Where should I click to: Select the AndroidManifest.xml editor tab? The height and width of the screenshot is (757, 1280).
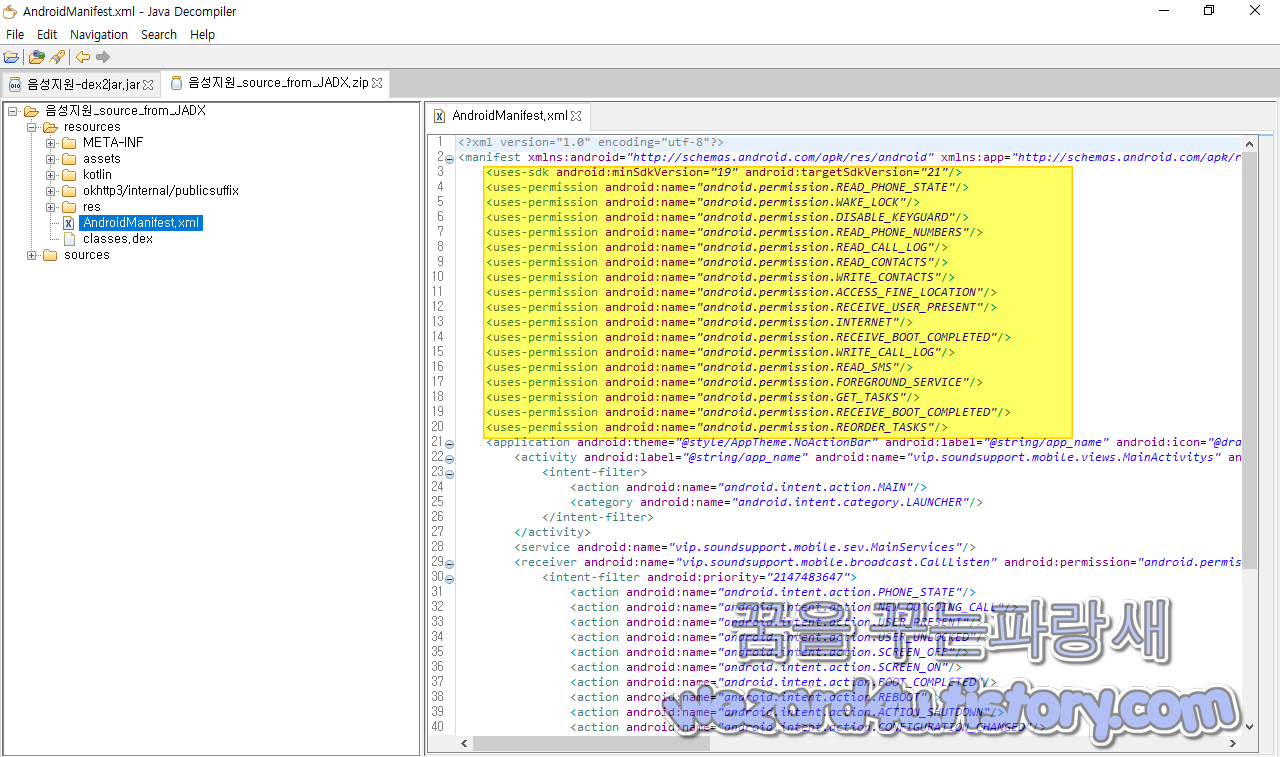tap(509, 116)
